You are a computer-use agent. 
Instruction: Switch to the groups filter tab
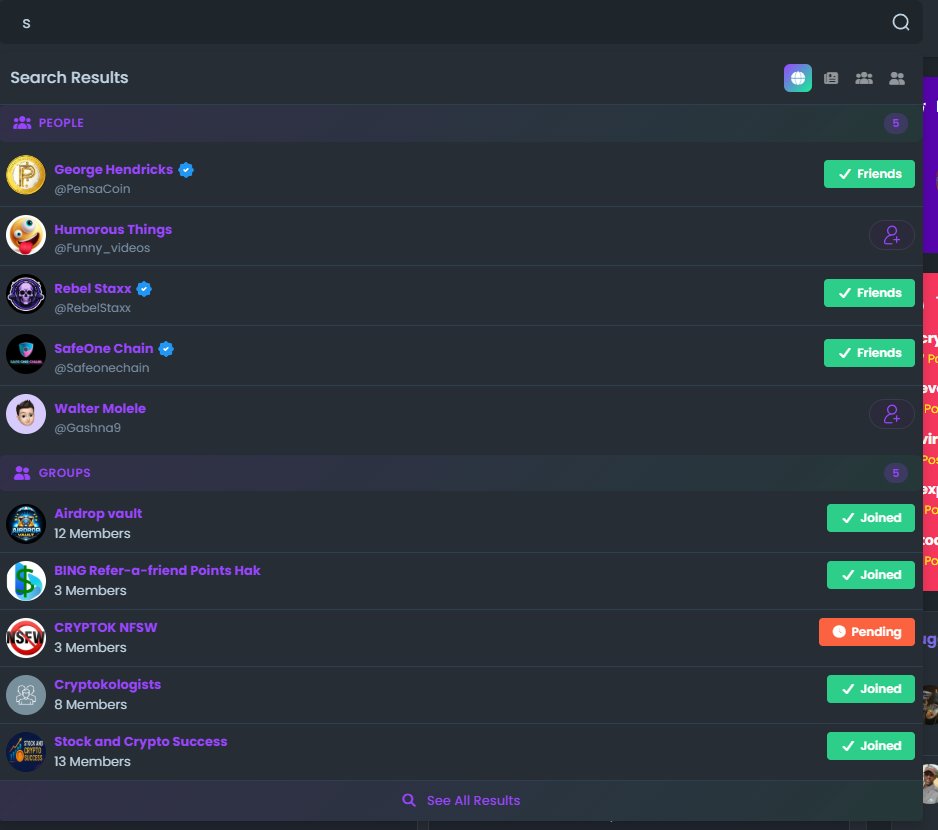pos(896,77)
